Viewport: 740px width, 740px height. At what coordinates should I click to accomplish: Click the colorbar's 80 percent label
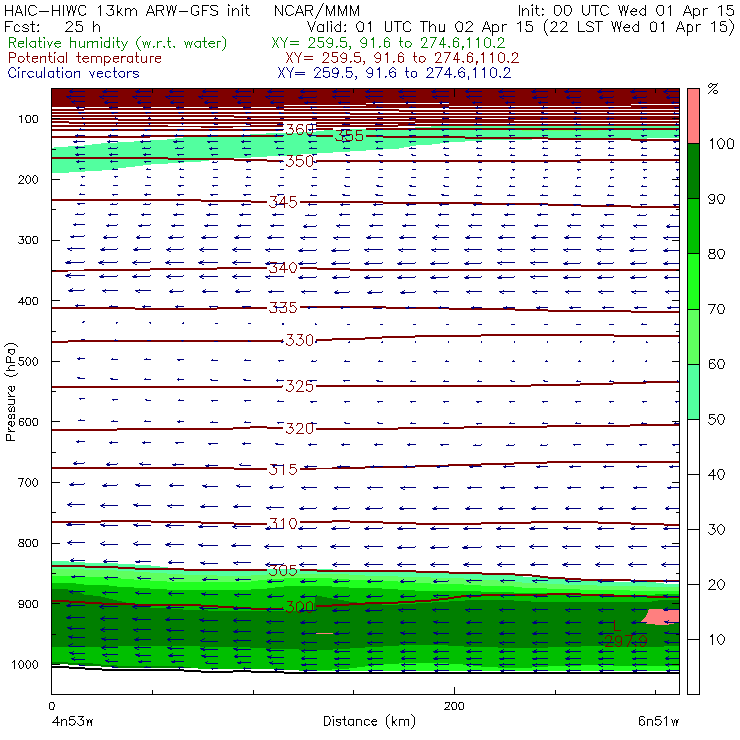point(716,254)
